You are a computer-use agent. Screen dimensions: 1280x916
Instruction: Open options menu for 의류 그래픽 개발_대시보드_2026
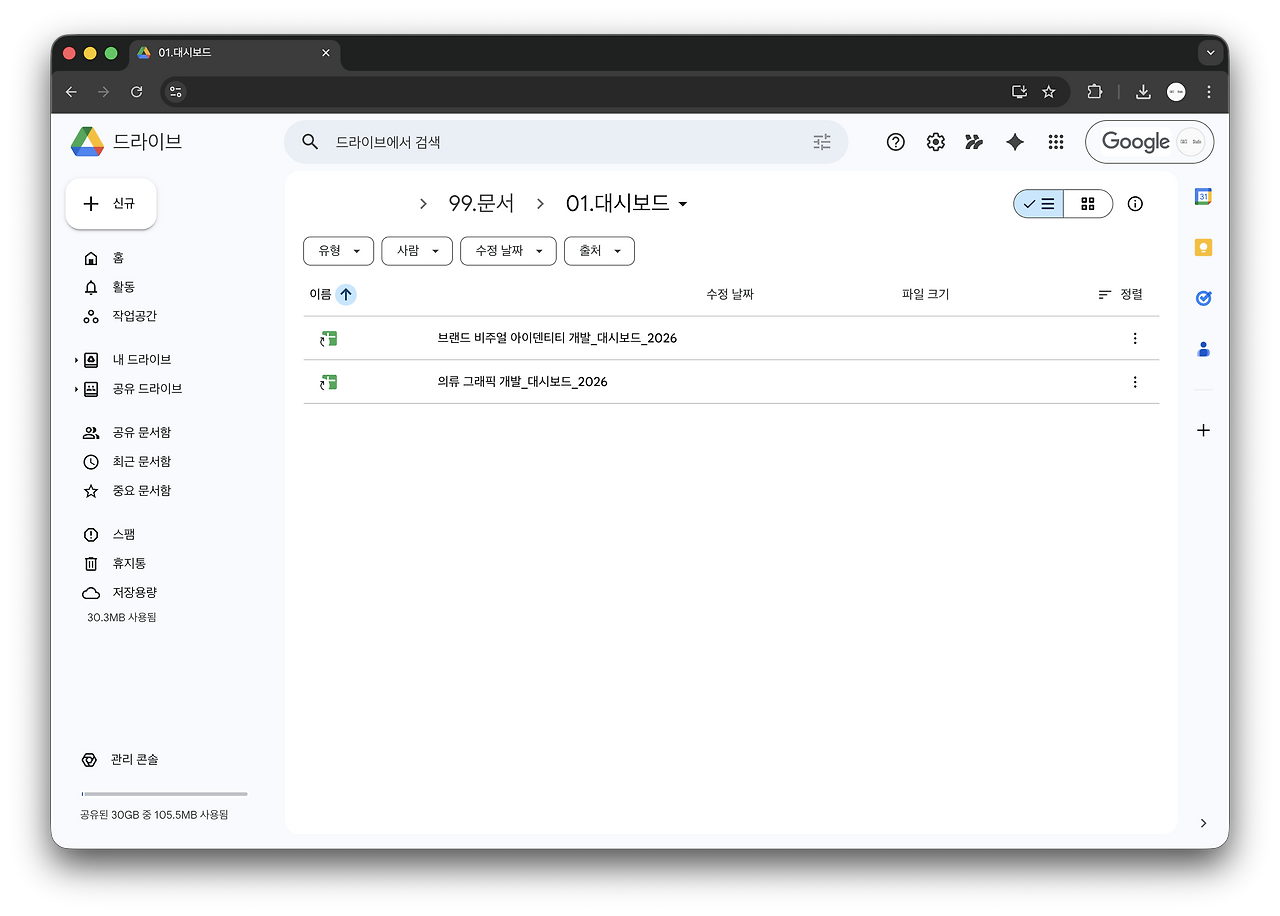click(x=1134, y=381)
